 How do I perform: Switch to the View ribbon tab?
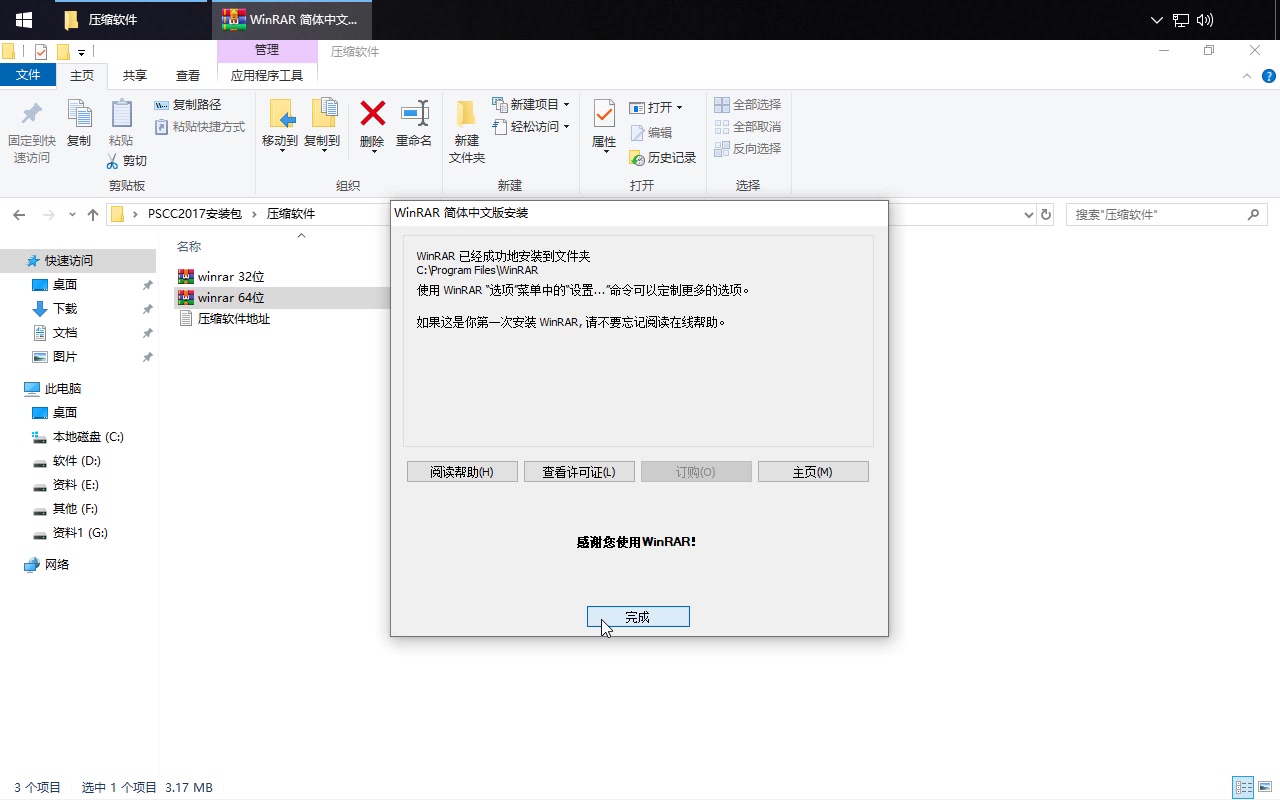click(188, 75)
